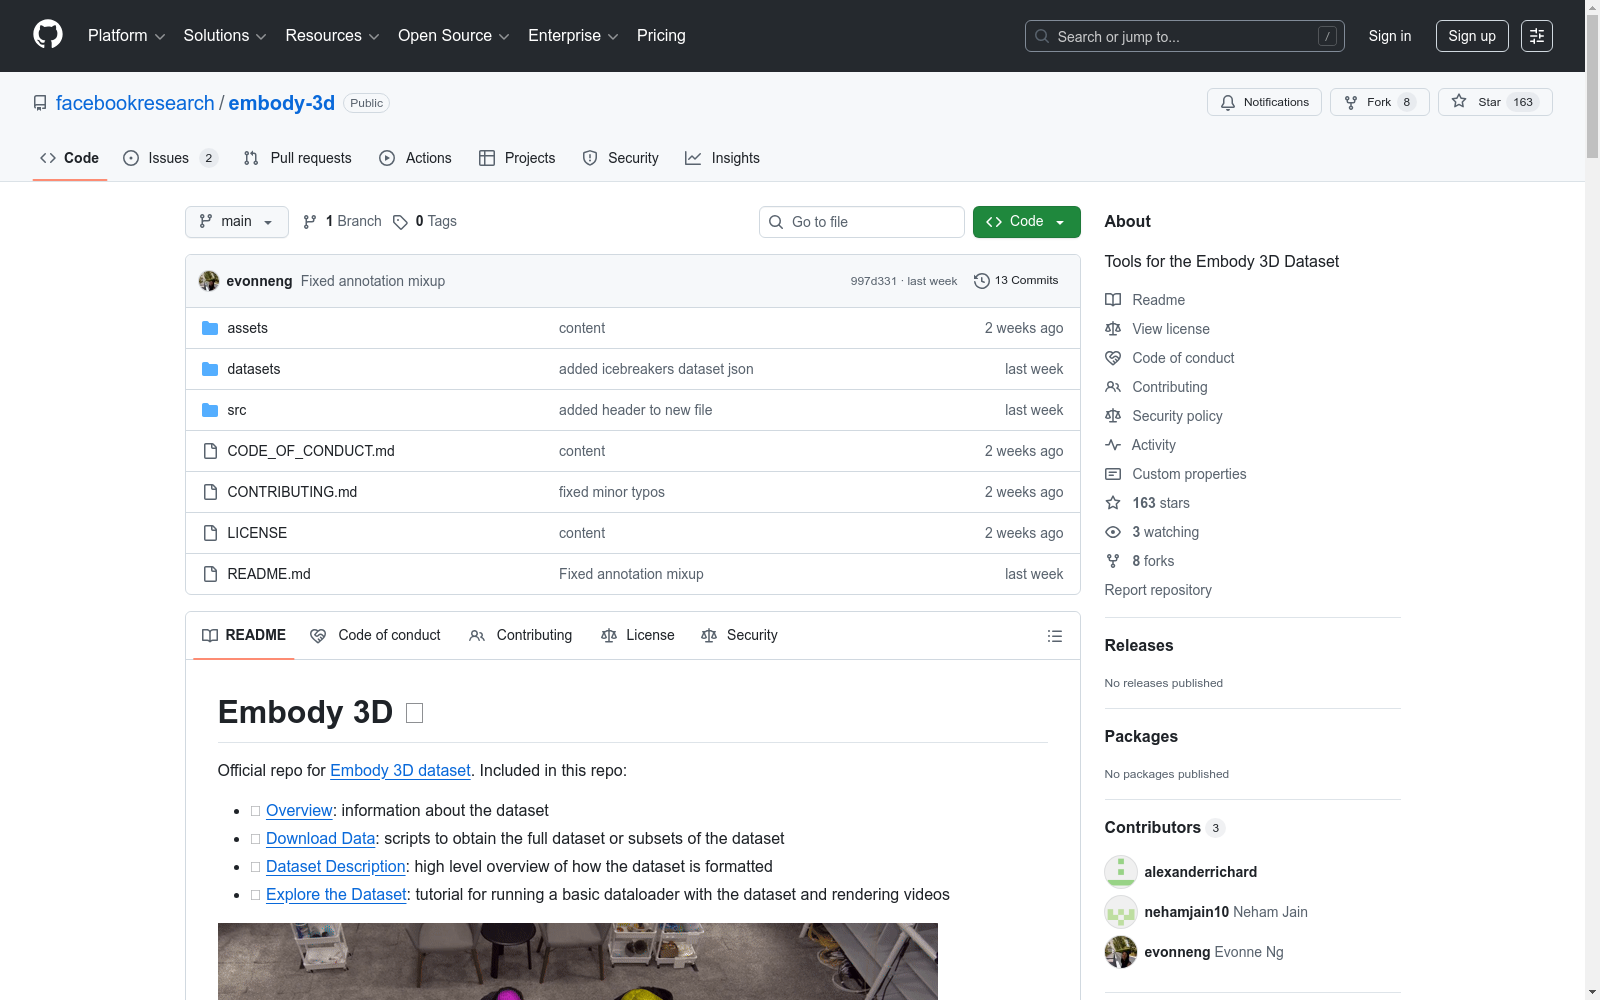The height and width of the screenshot is (1000, 1600).
Task: Click the fork icon beside 8 forks
Action: [1113, 561]
